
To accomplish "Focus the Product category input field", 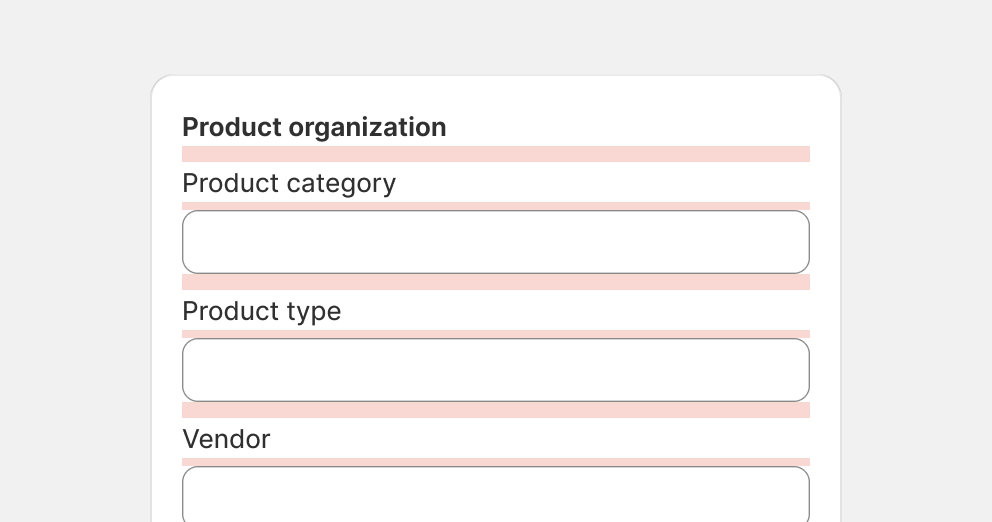I will point(496,242).
